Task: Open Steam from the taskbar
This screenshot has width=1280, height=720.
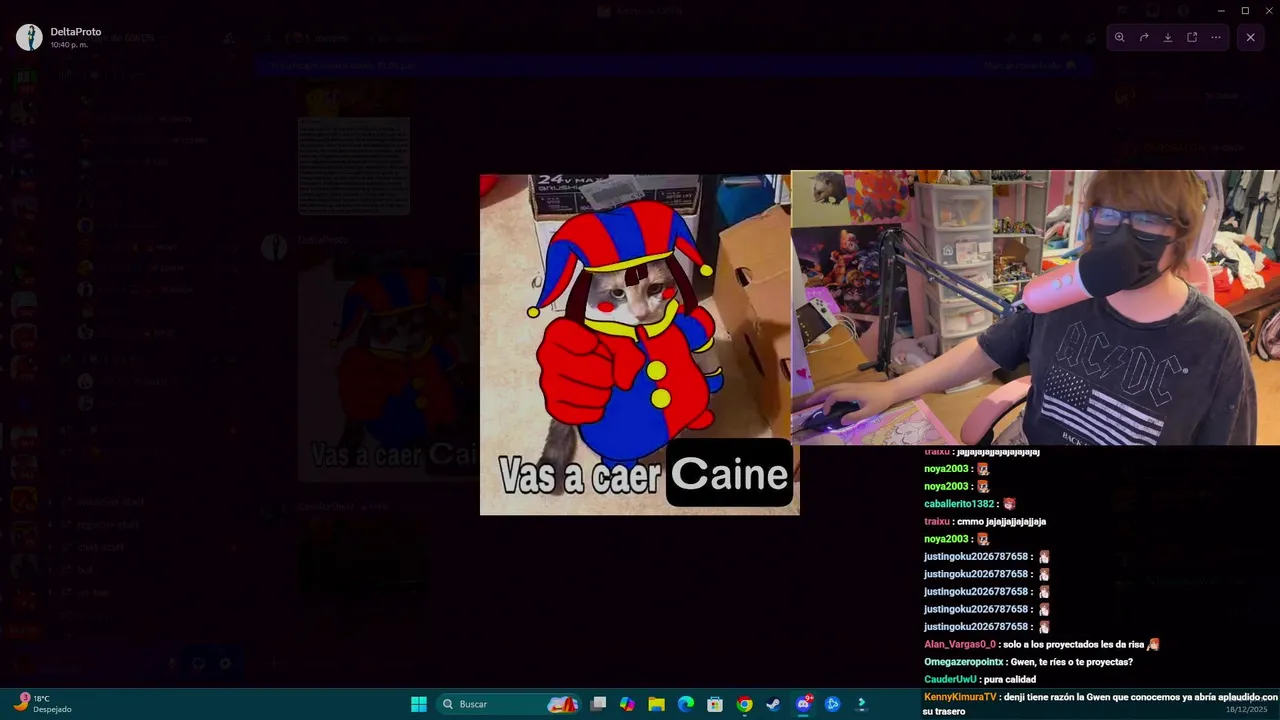Action: pyautogui.click(x=773, y=704)
